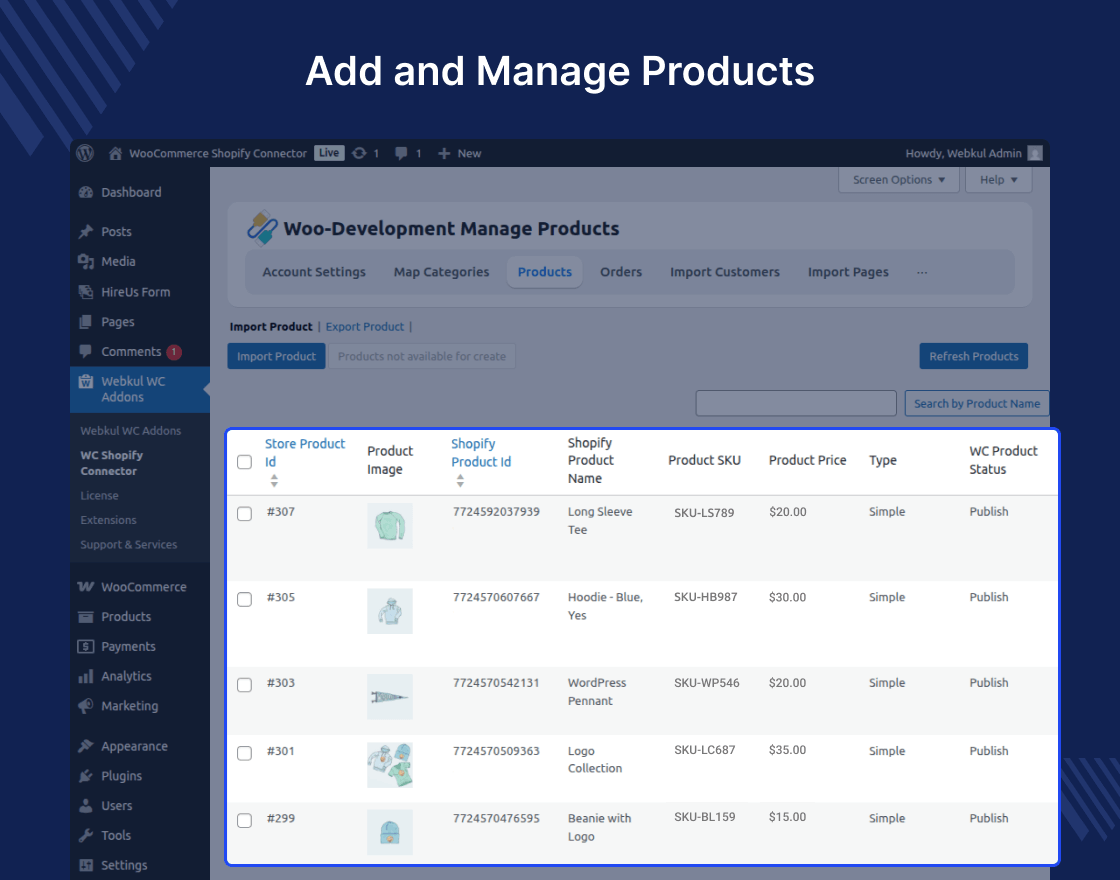Click the HireUs Form icon
Image resolution: width=1120 pixels, height=880 pixels.
(86, 291)
